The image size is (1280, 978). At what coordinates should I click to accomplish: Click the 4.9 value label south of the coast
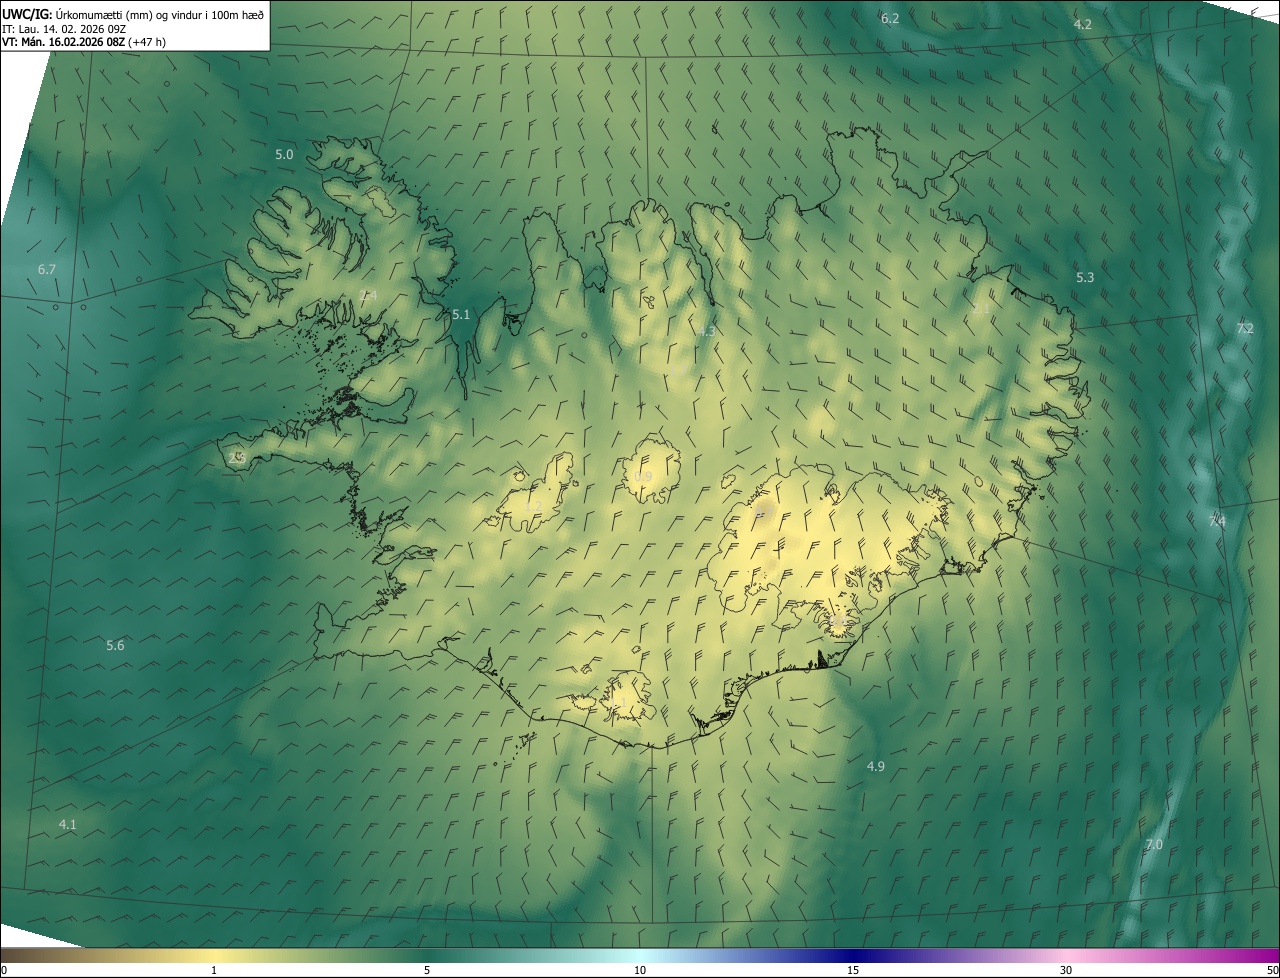875,766
